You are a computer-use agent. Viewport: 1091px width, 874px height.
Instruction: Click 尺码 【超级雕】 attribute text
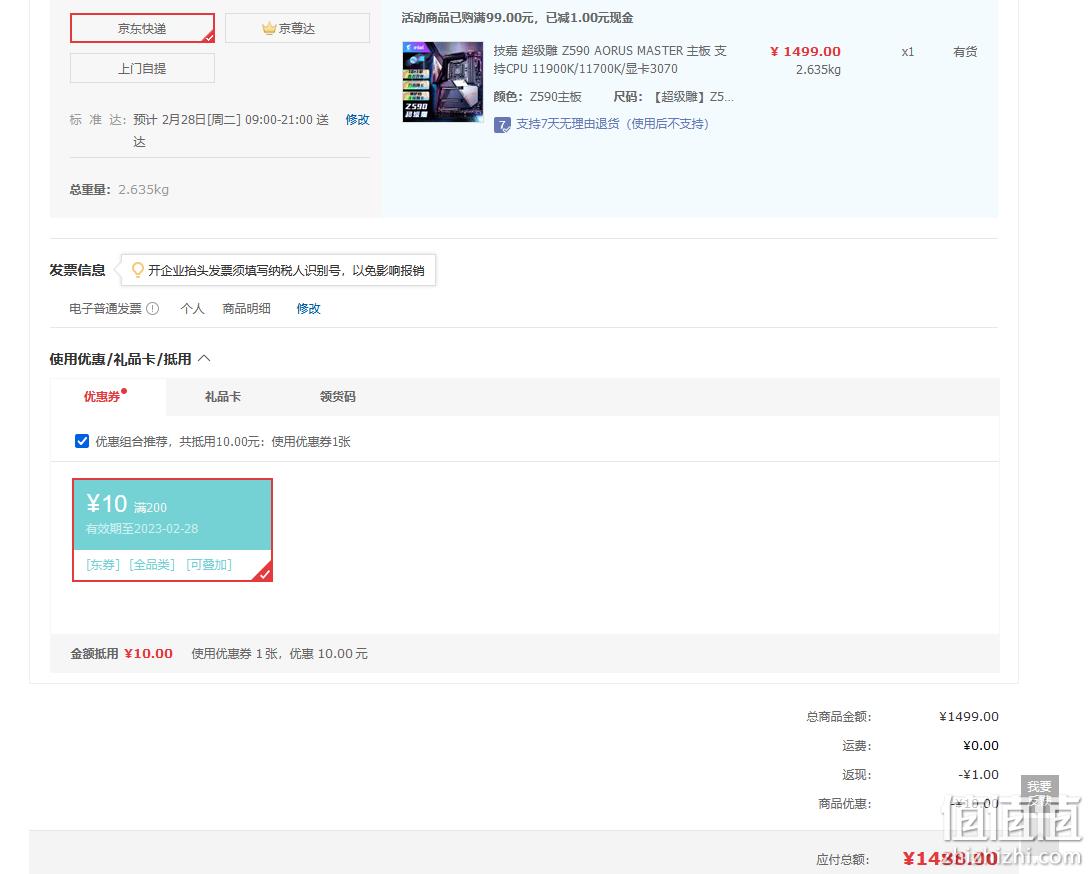(x=674, y=97)
